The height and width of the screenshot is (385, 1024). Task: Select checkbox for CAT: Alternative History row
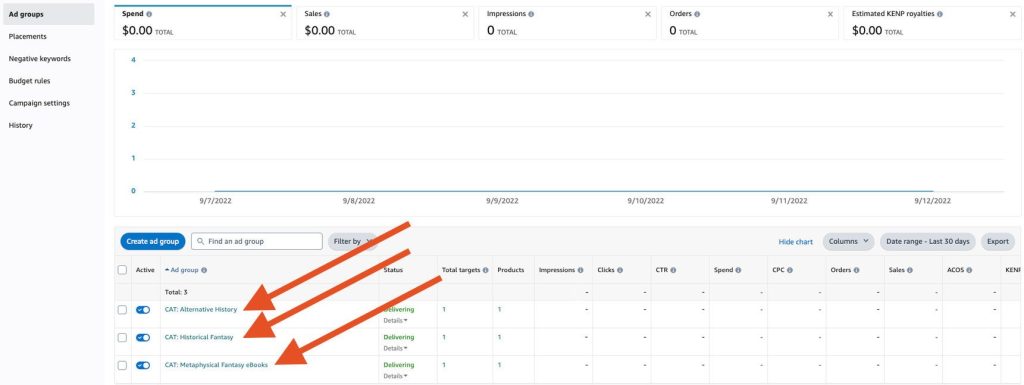pos(122,310)
